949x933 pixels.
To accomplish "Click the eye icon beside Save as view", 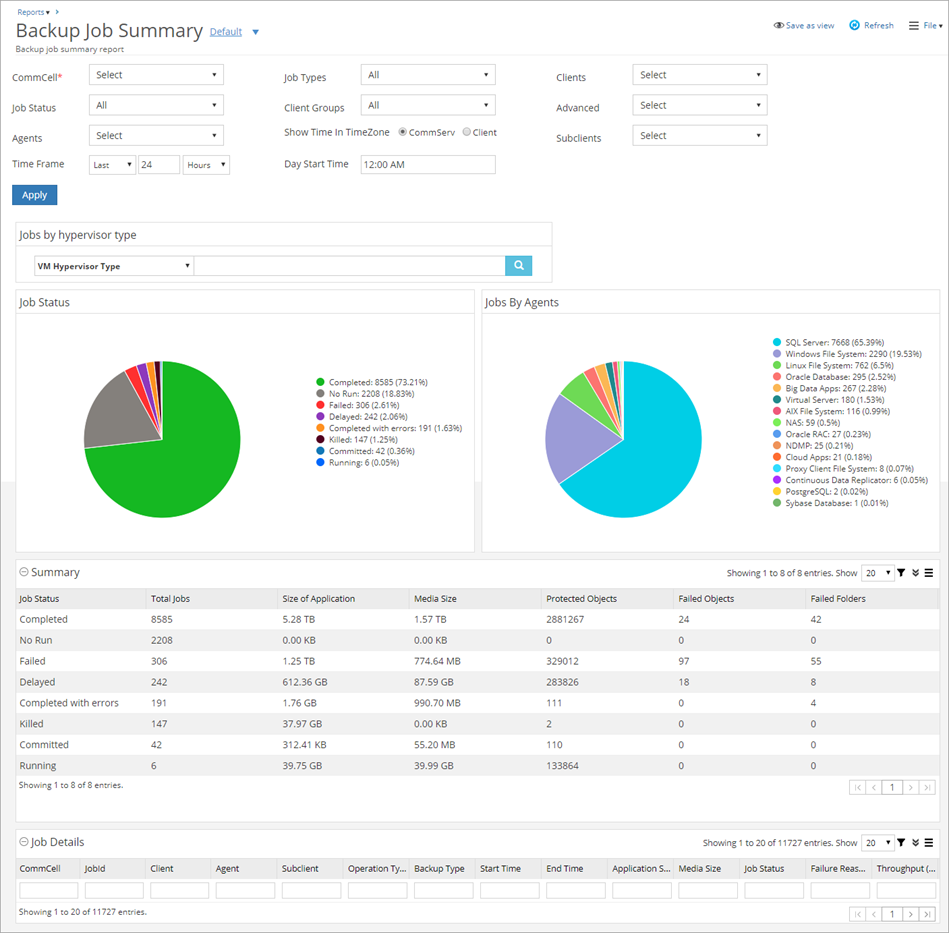I will (x=779, y=24).
